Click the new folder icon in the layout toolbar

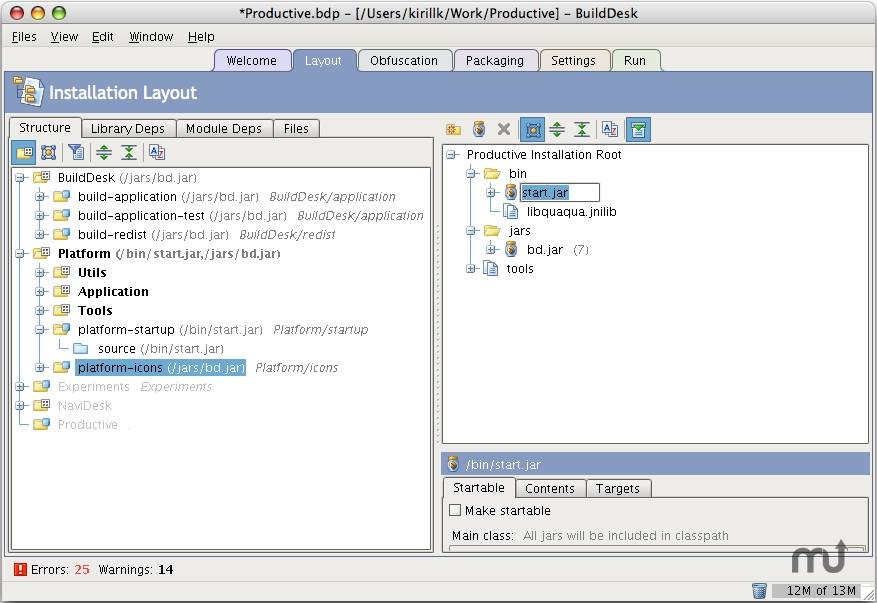click(x=453, y=130)
